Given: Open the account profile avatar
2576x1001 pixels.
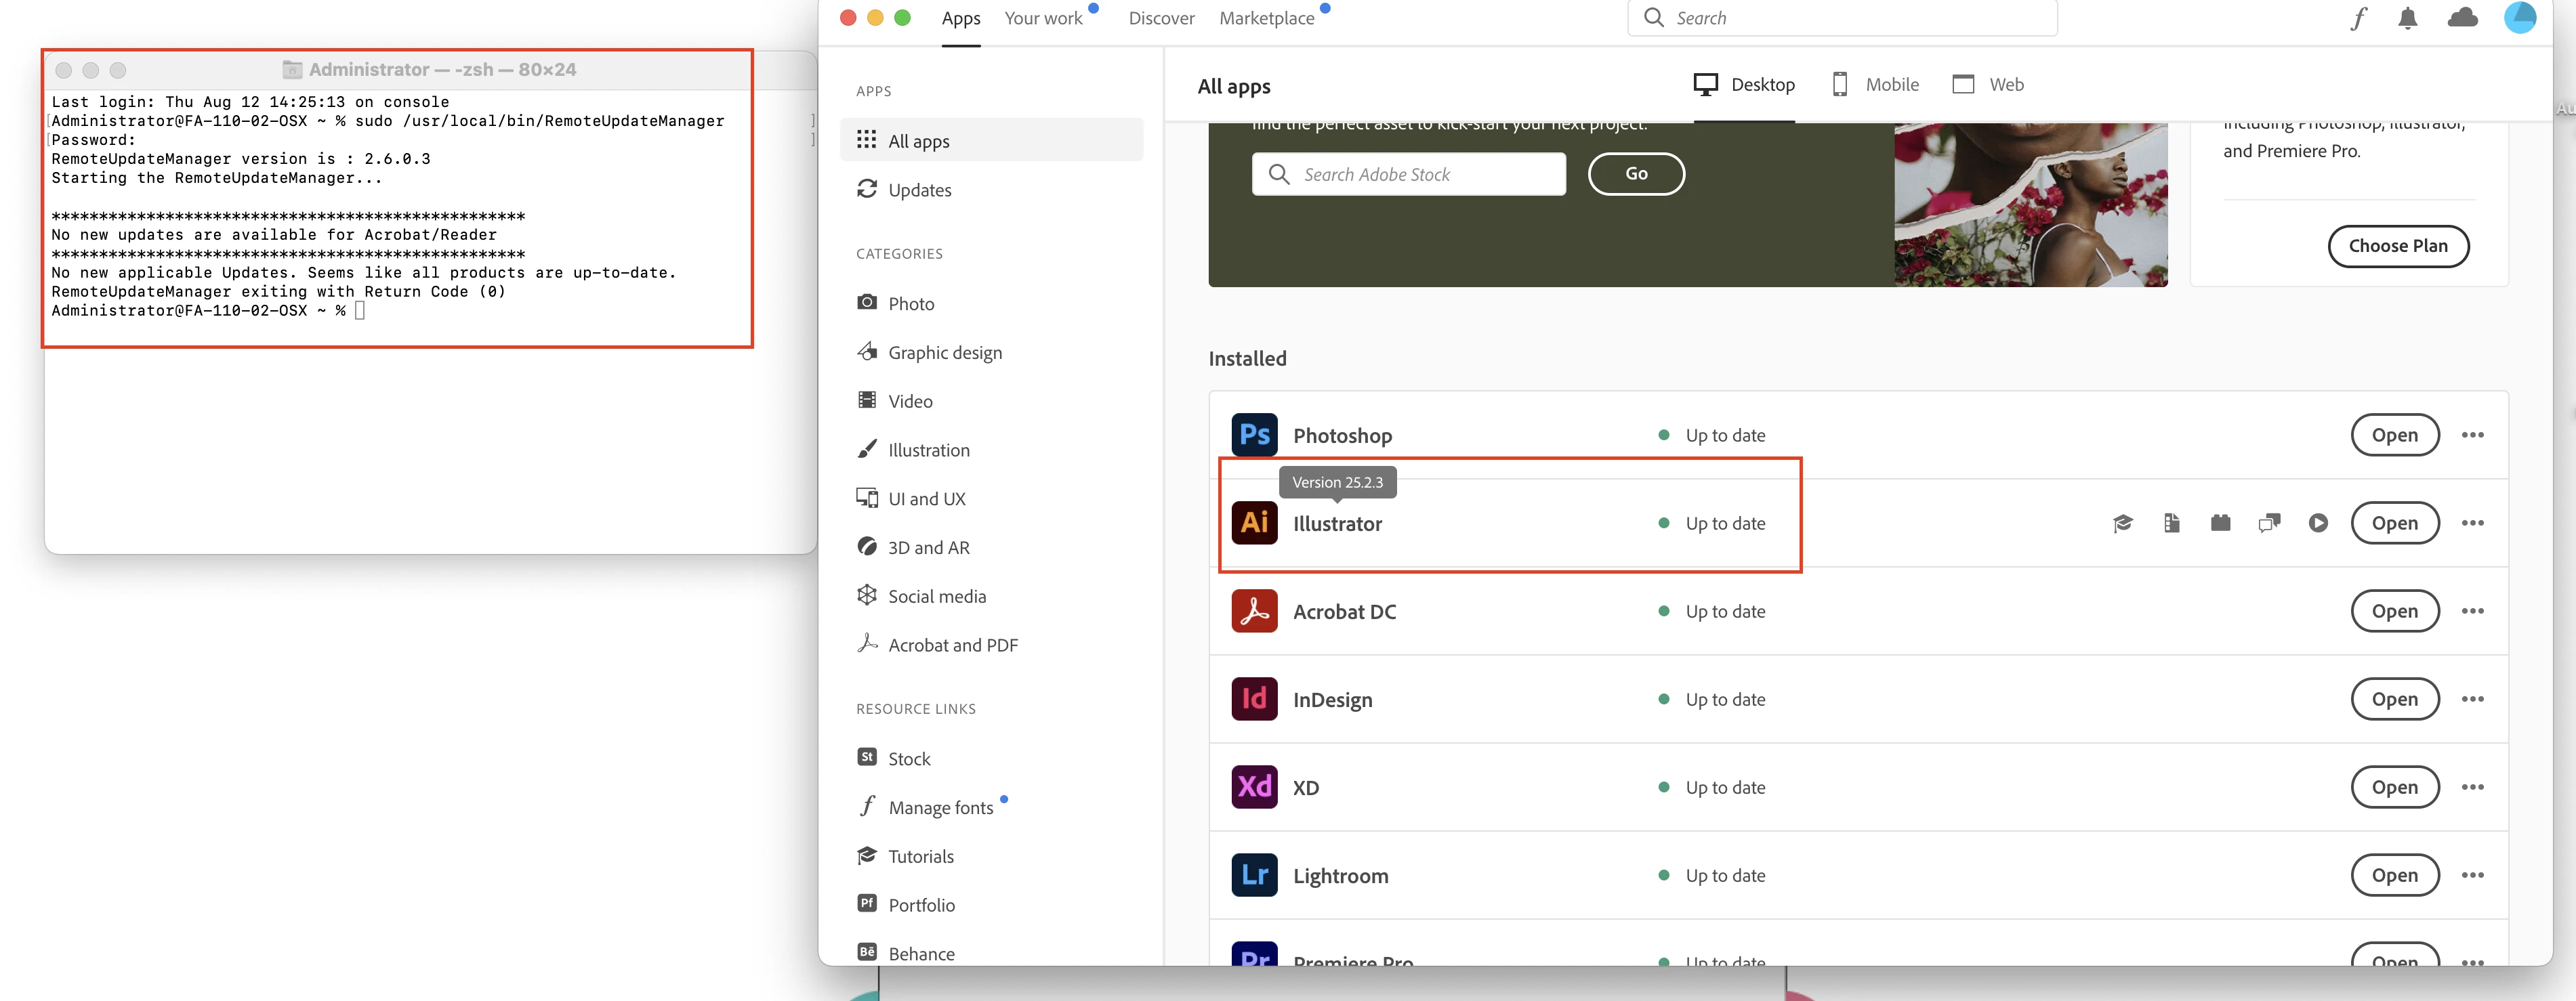Looking at the screenshot, I should pos(2519,17).
